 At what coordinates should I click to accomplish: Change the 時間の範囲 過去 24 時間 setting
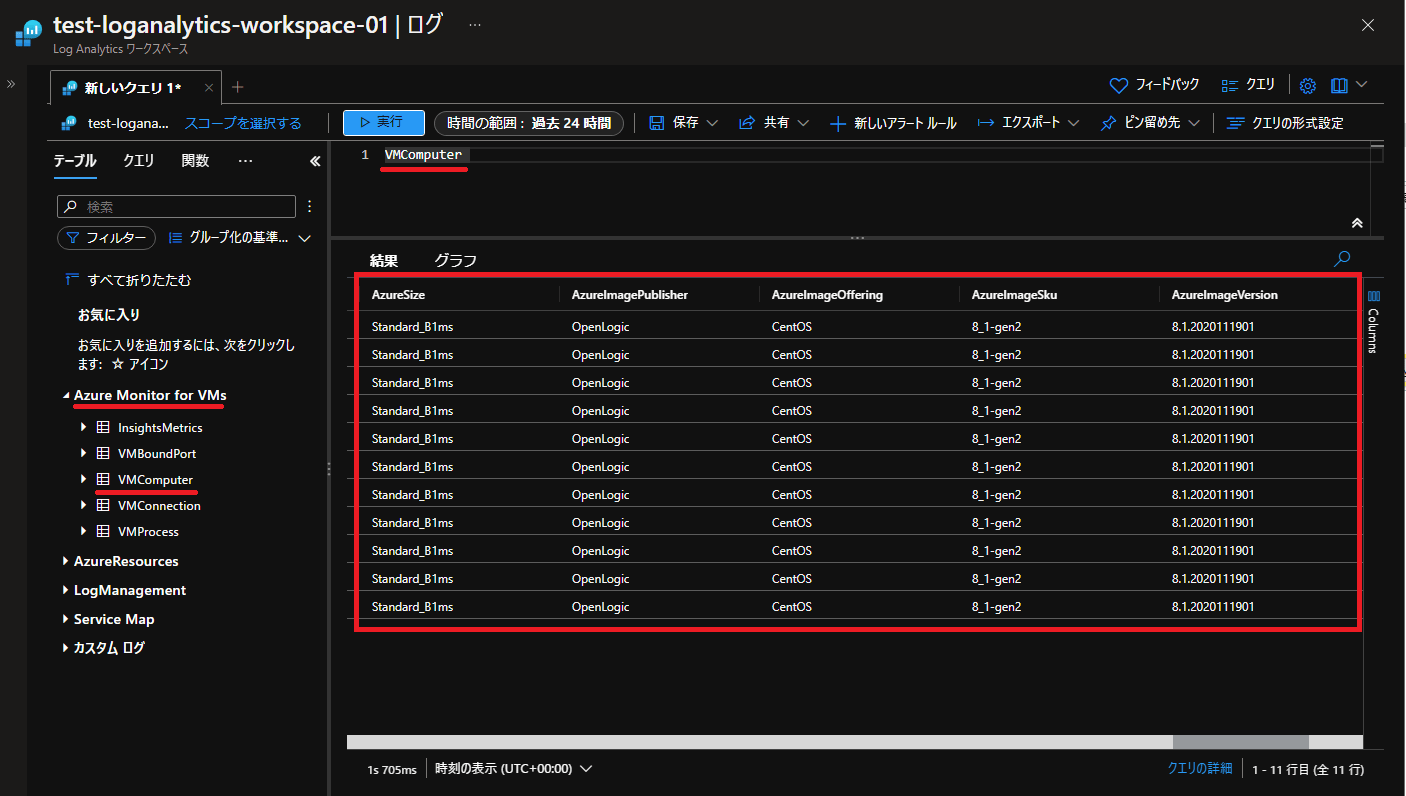529,123
